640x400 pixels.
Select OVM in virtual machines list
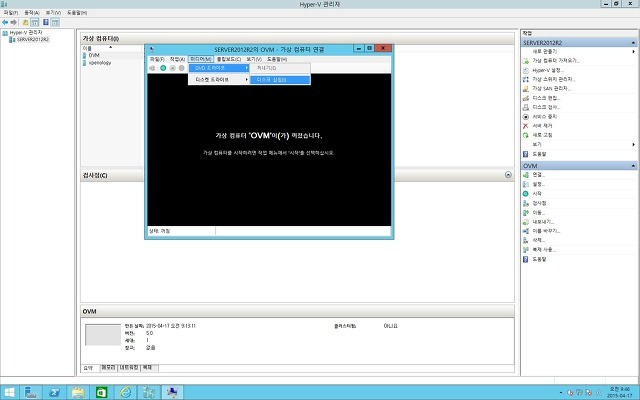click(94, 55)
